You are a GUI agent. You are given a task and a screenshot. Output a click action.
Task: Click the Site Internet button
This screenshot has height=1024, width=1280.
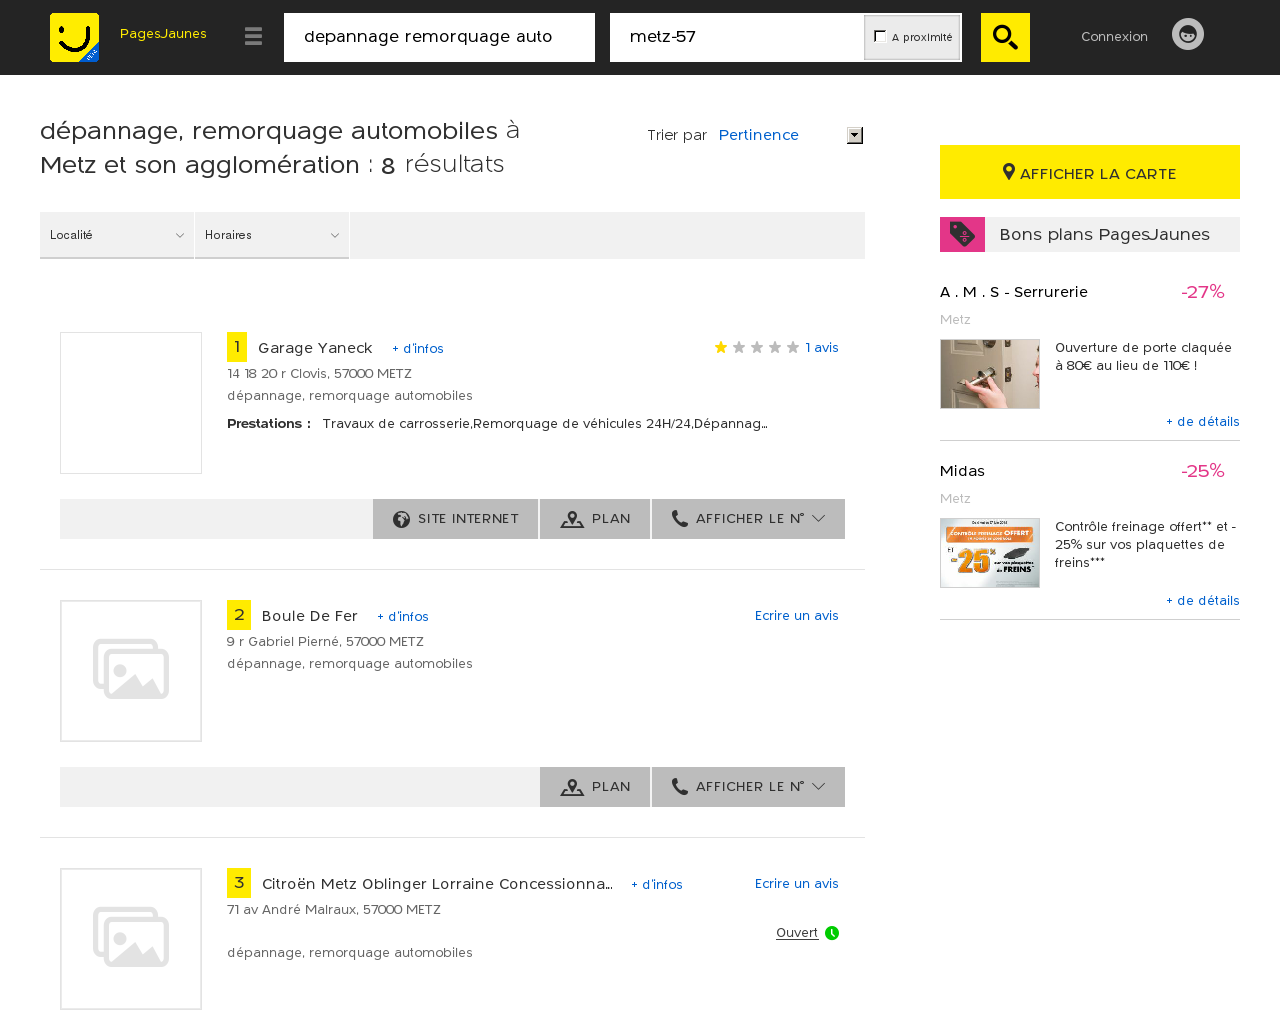click(x=455, y=519)
